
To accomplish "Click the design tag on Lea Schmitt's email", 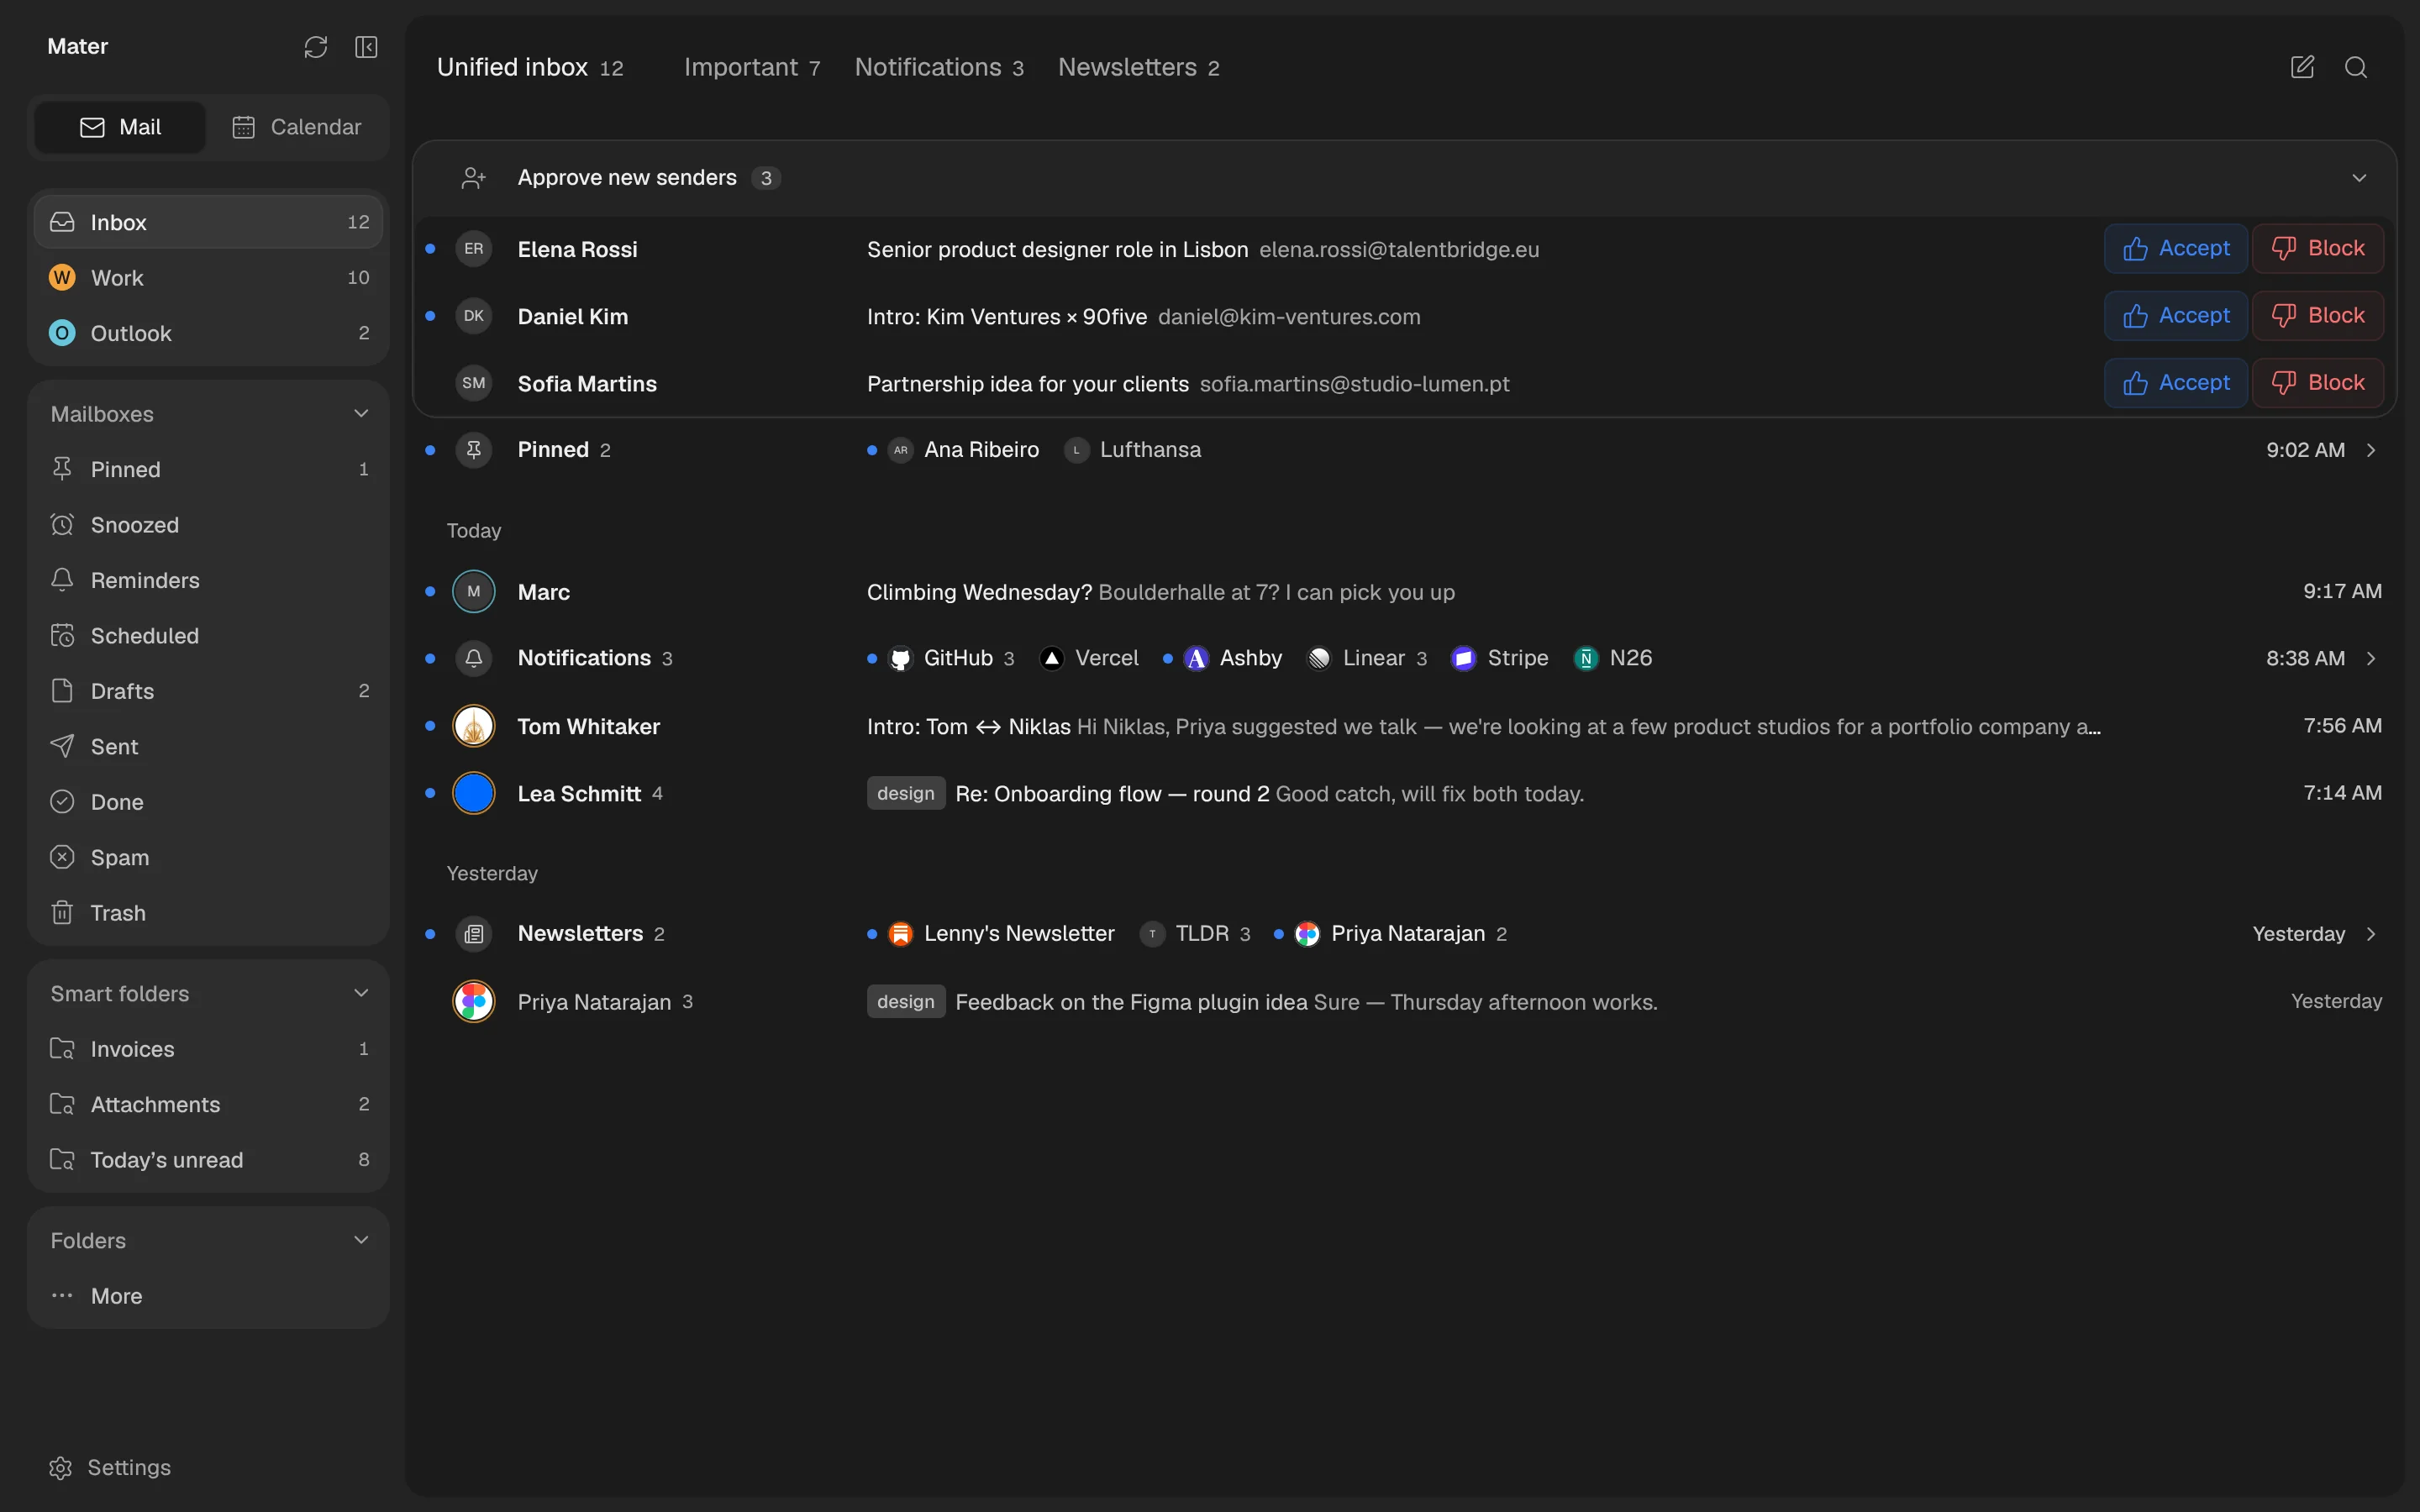I will click(x=905, y=793).
